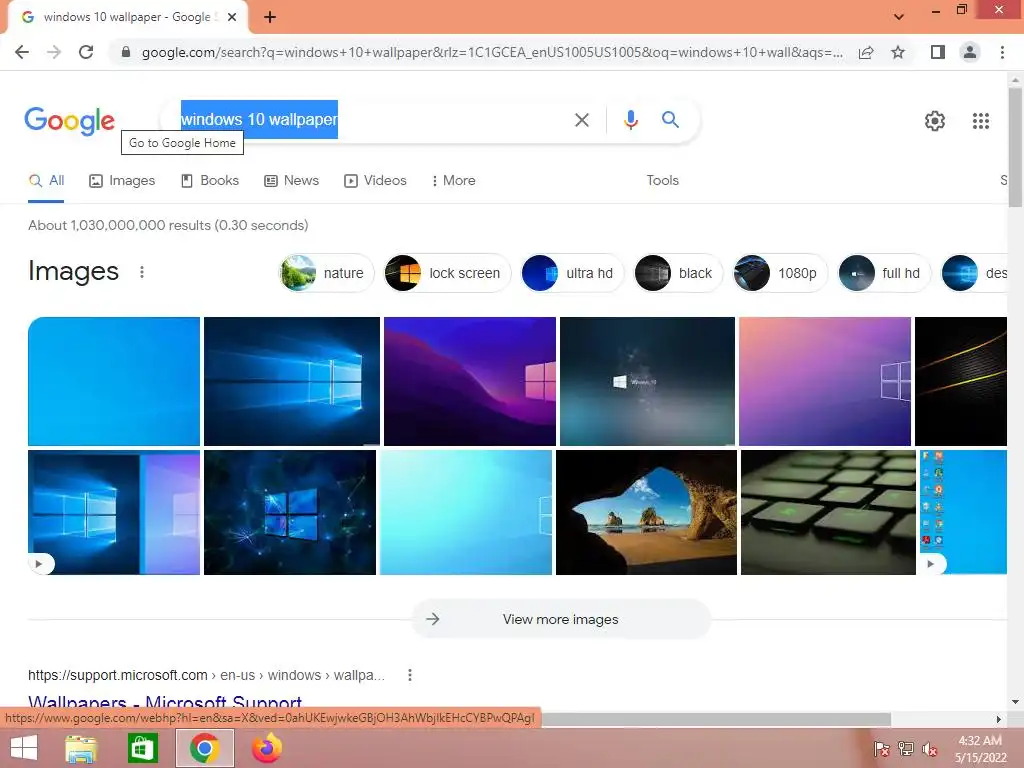The height and width of the screenshot is (768, 1024).
Task: Close the windows 10 wallpaper tab
Action: point(232,17)
